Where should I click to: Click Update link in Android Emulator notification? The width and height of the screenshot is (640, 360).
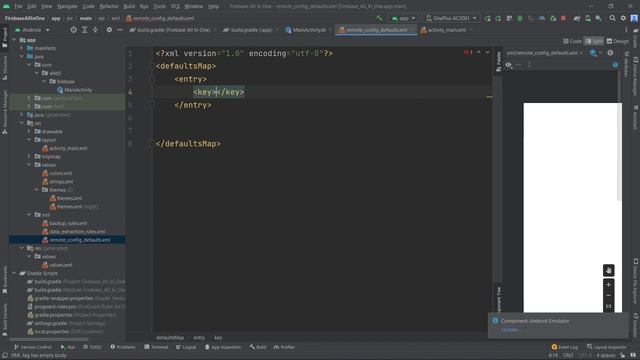[509, 329]
